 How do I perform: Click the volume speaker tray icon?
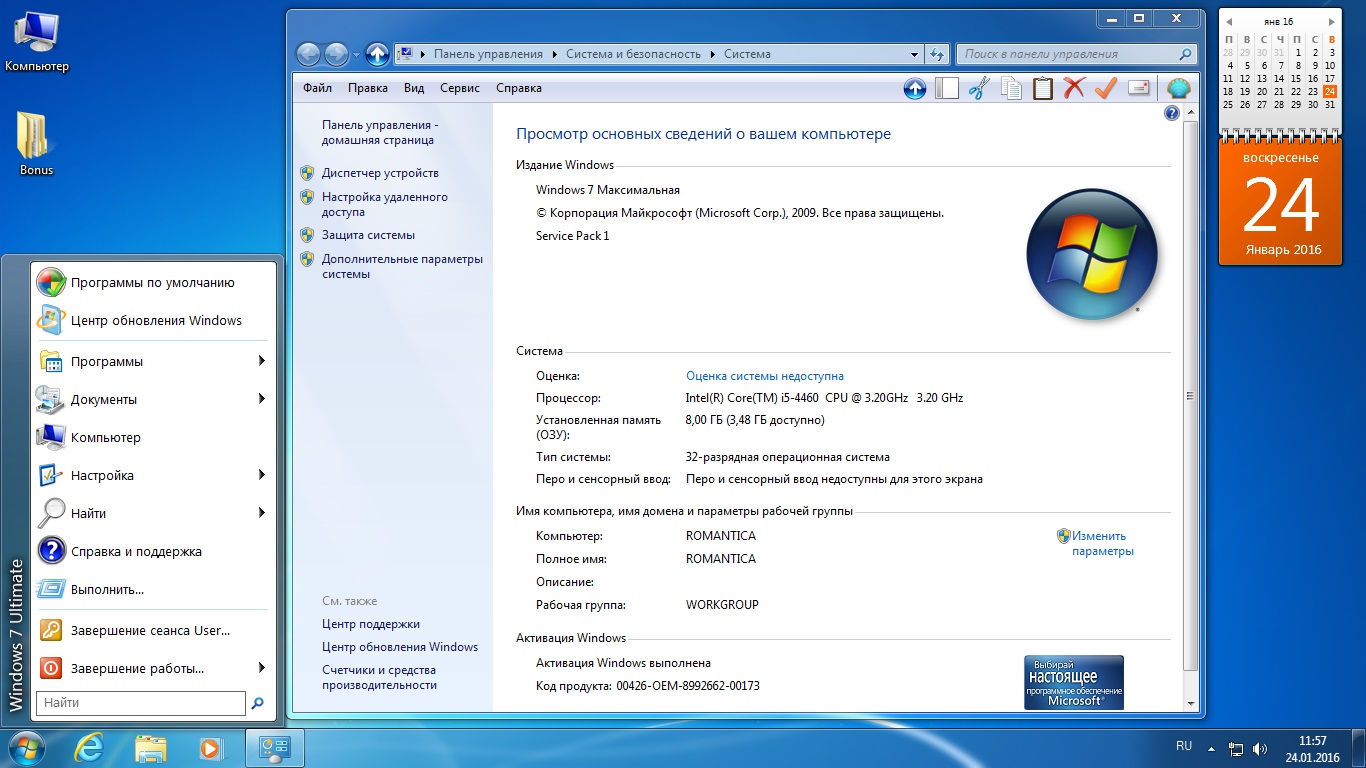point(1260,747)
